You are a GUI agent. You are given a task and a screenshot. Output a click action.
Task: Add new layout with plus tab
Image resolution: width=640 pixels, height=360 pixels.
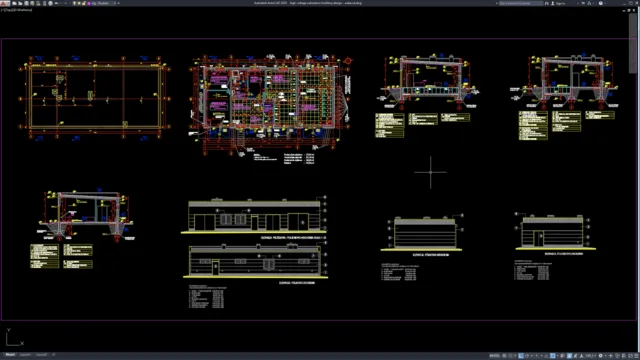point(53,355)
